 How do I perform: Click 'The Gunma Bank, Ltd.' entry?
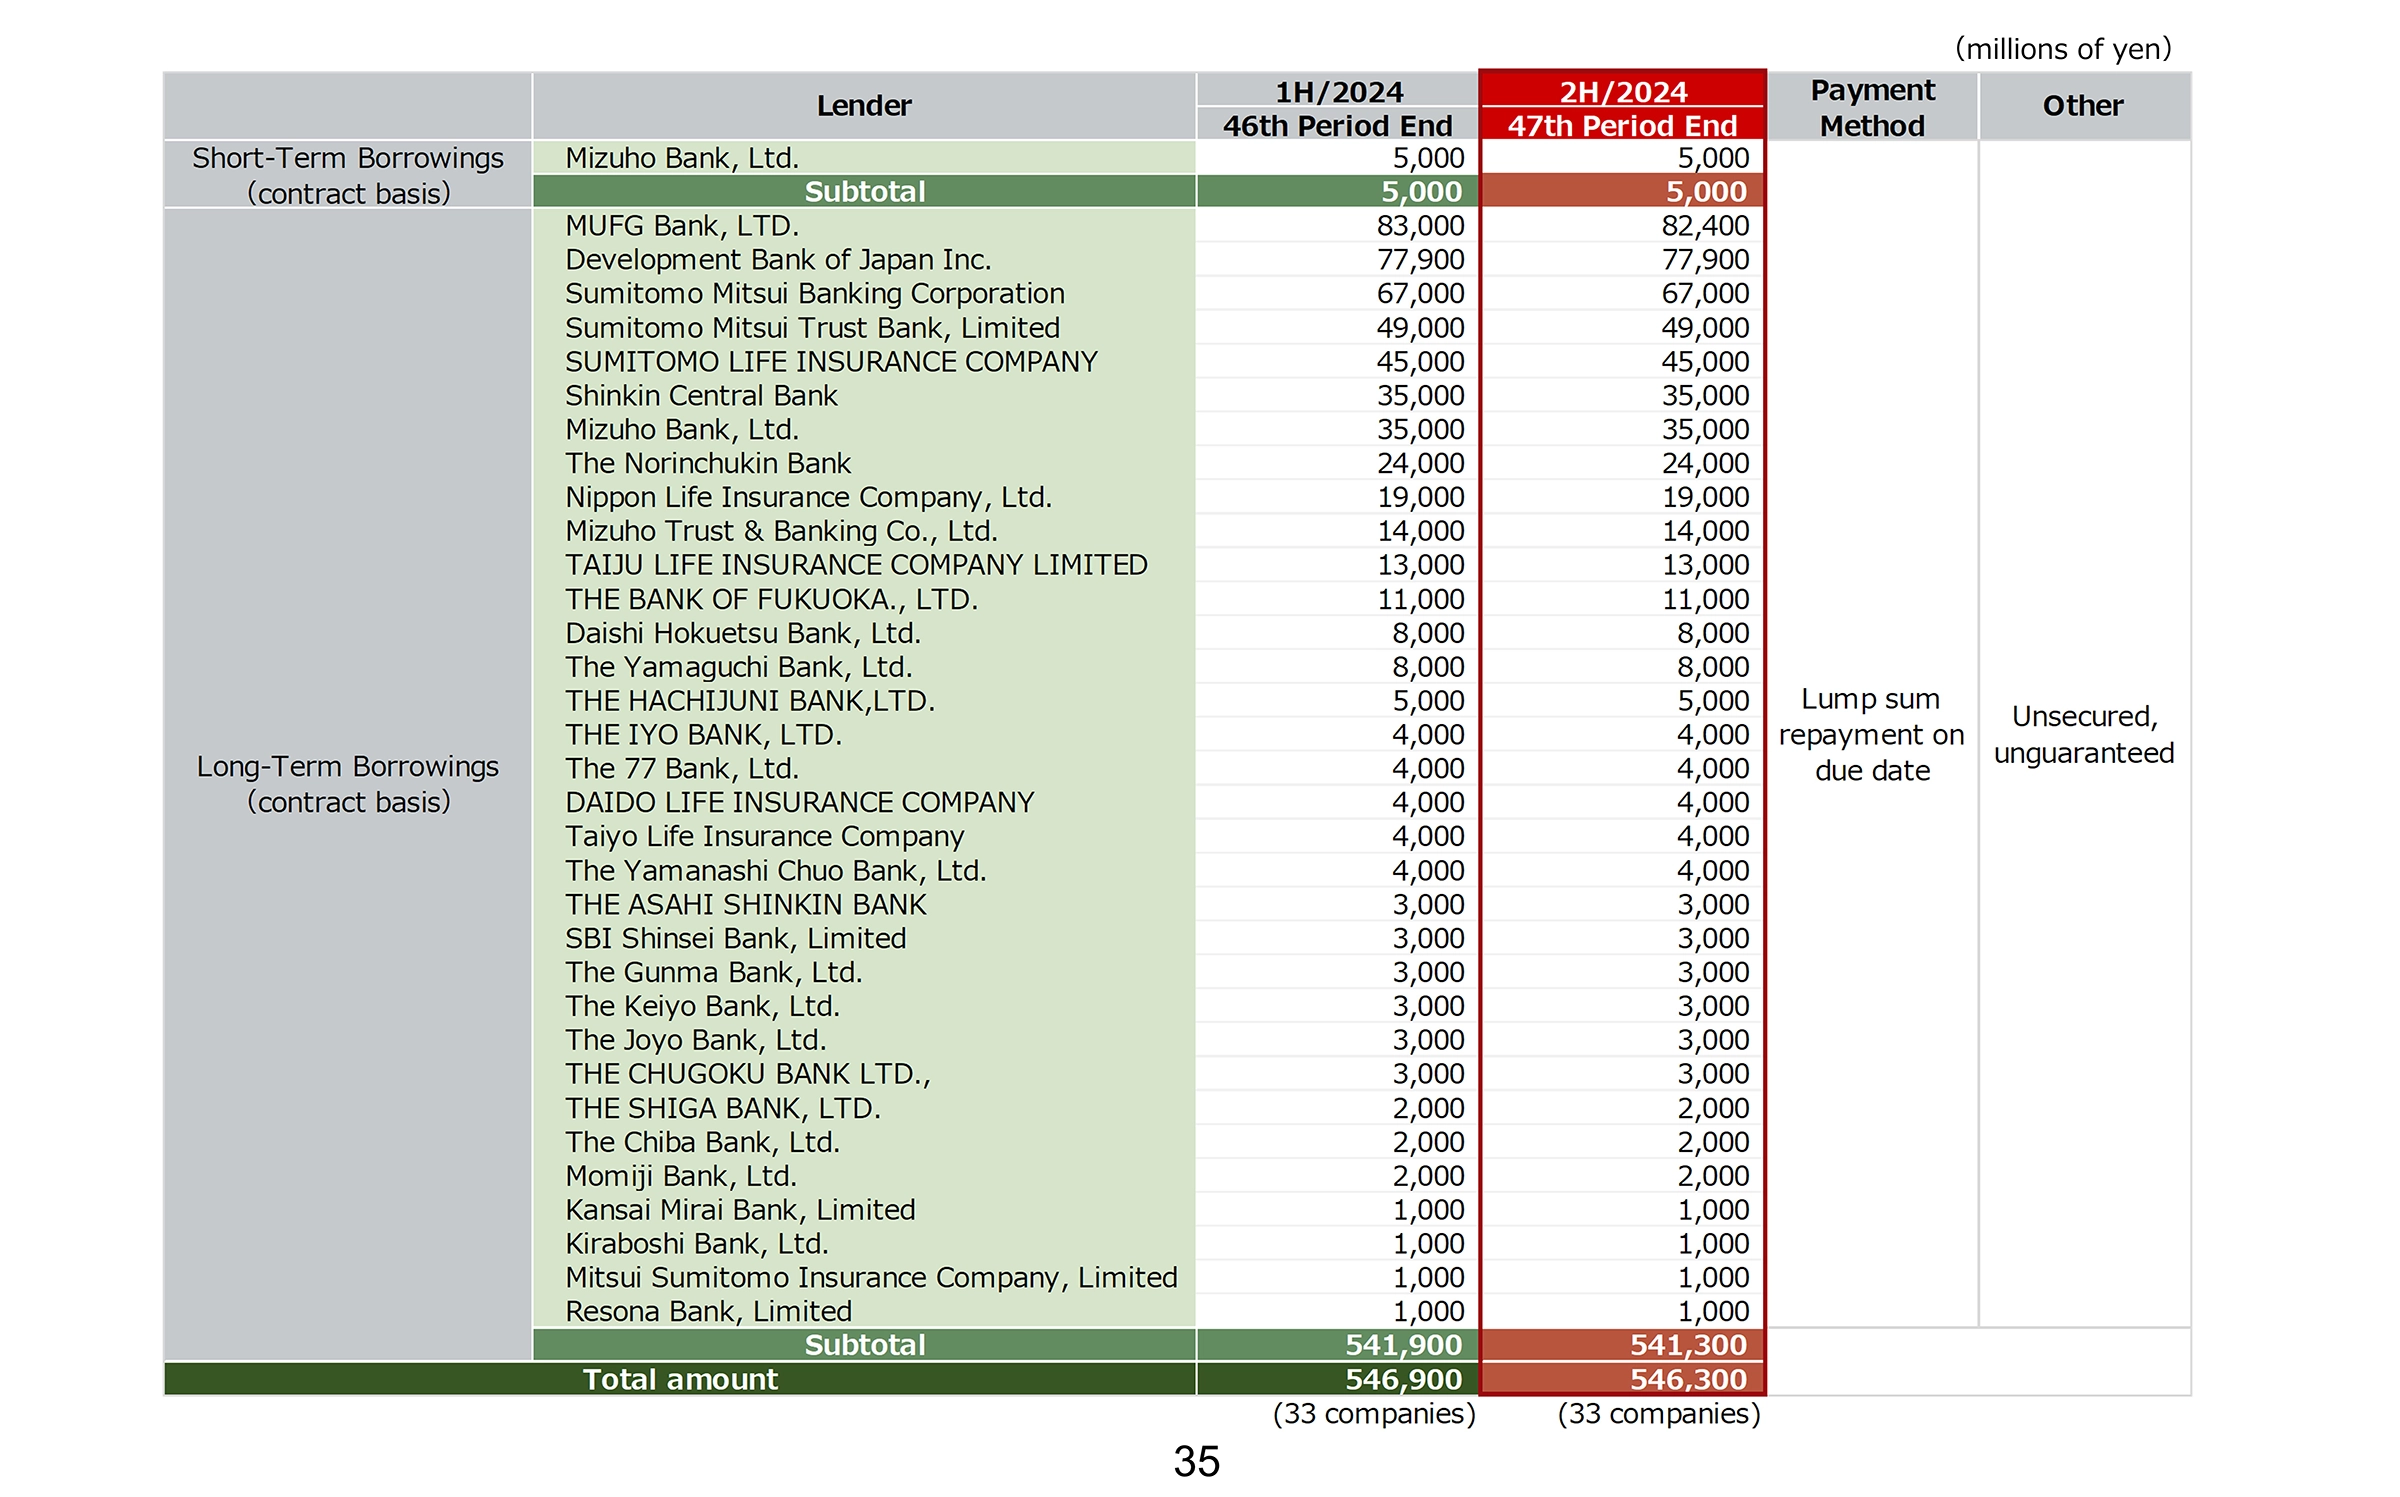coord(713,972)
